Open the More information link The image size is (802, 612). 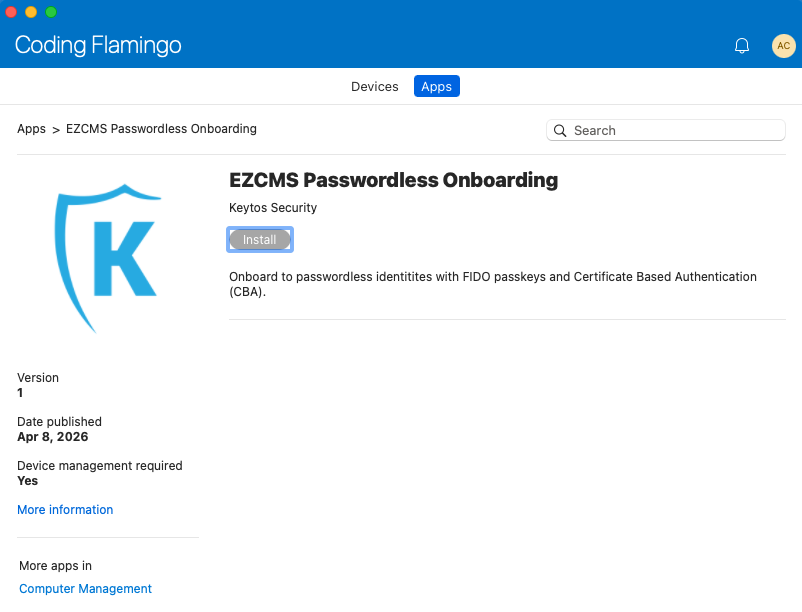coord(64,509)
